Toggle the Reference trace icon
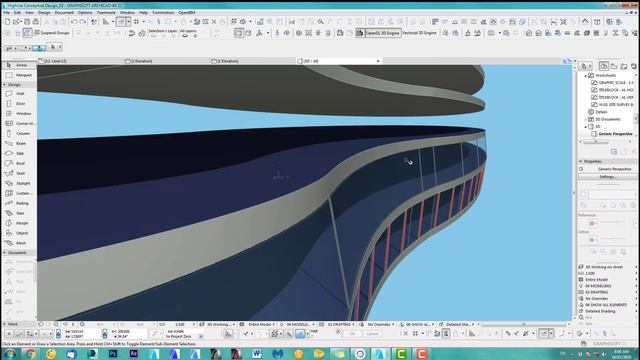The height and width of the screenshot is (360, 640). (592, 223)
